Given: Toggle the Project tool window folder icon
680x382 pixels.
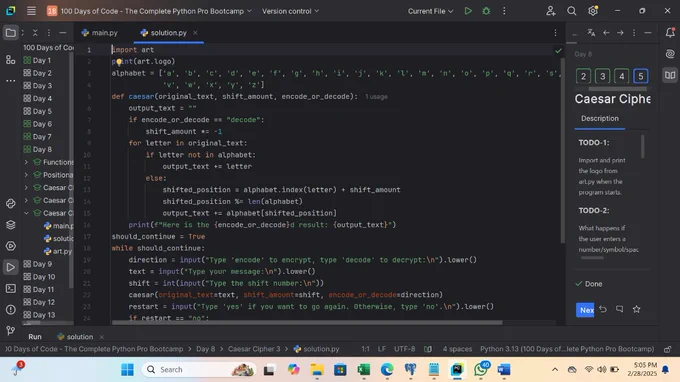Looking at the screenshot, I should (x=11, y=33).
